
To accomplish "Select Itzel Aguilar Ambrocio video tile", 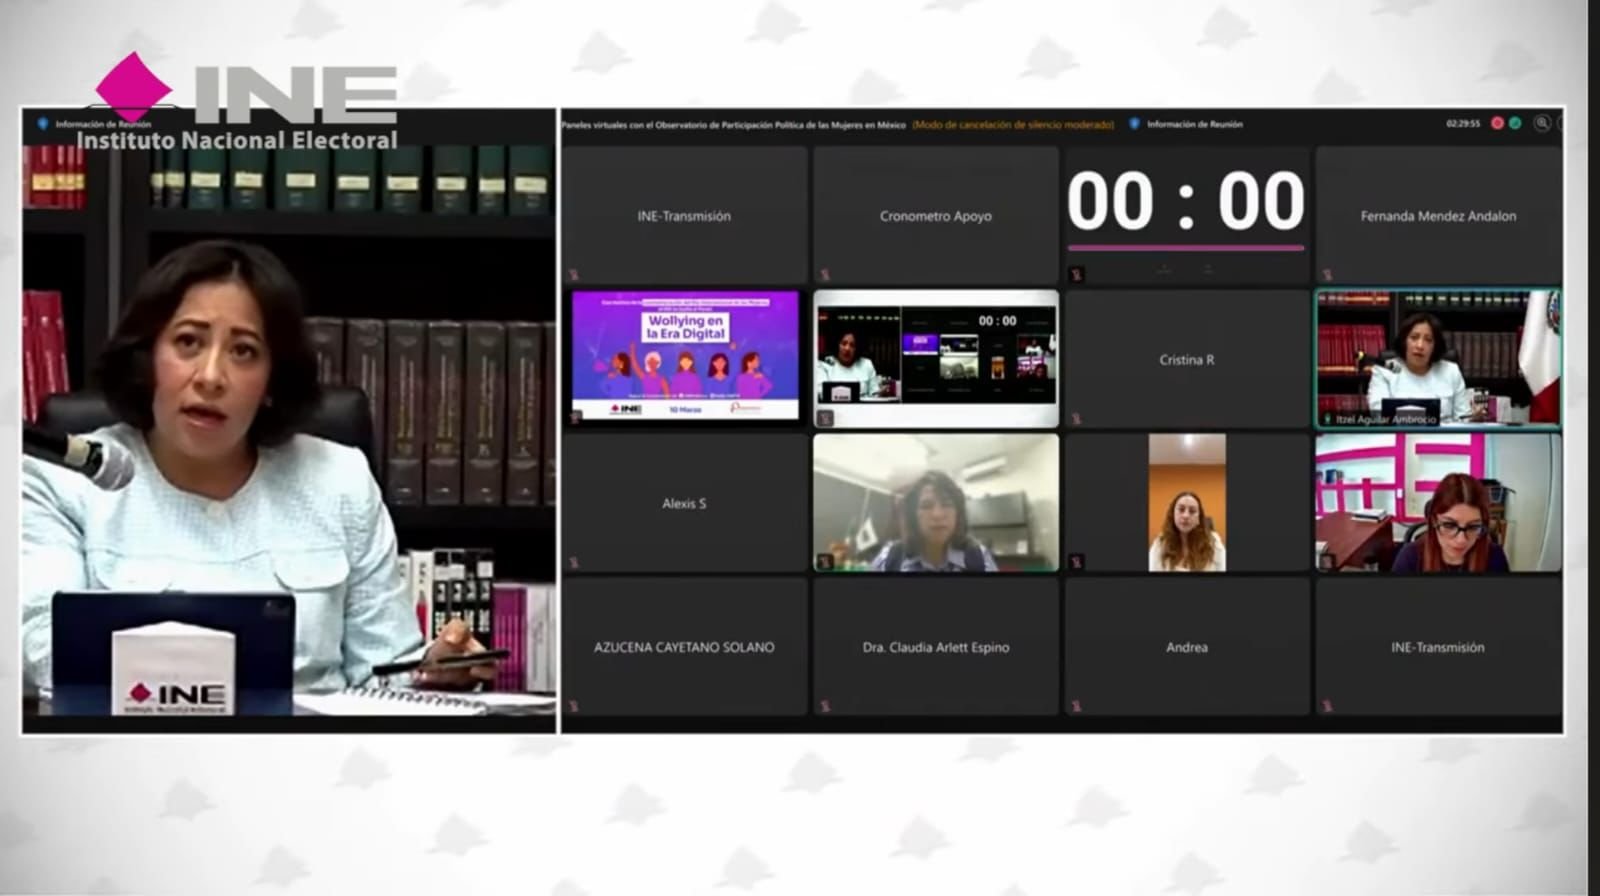I will [1437, 358].
